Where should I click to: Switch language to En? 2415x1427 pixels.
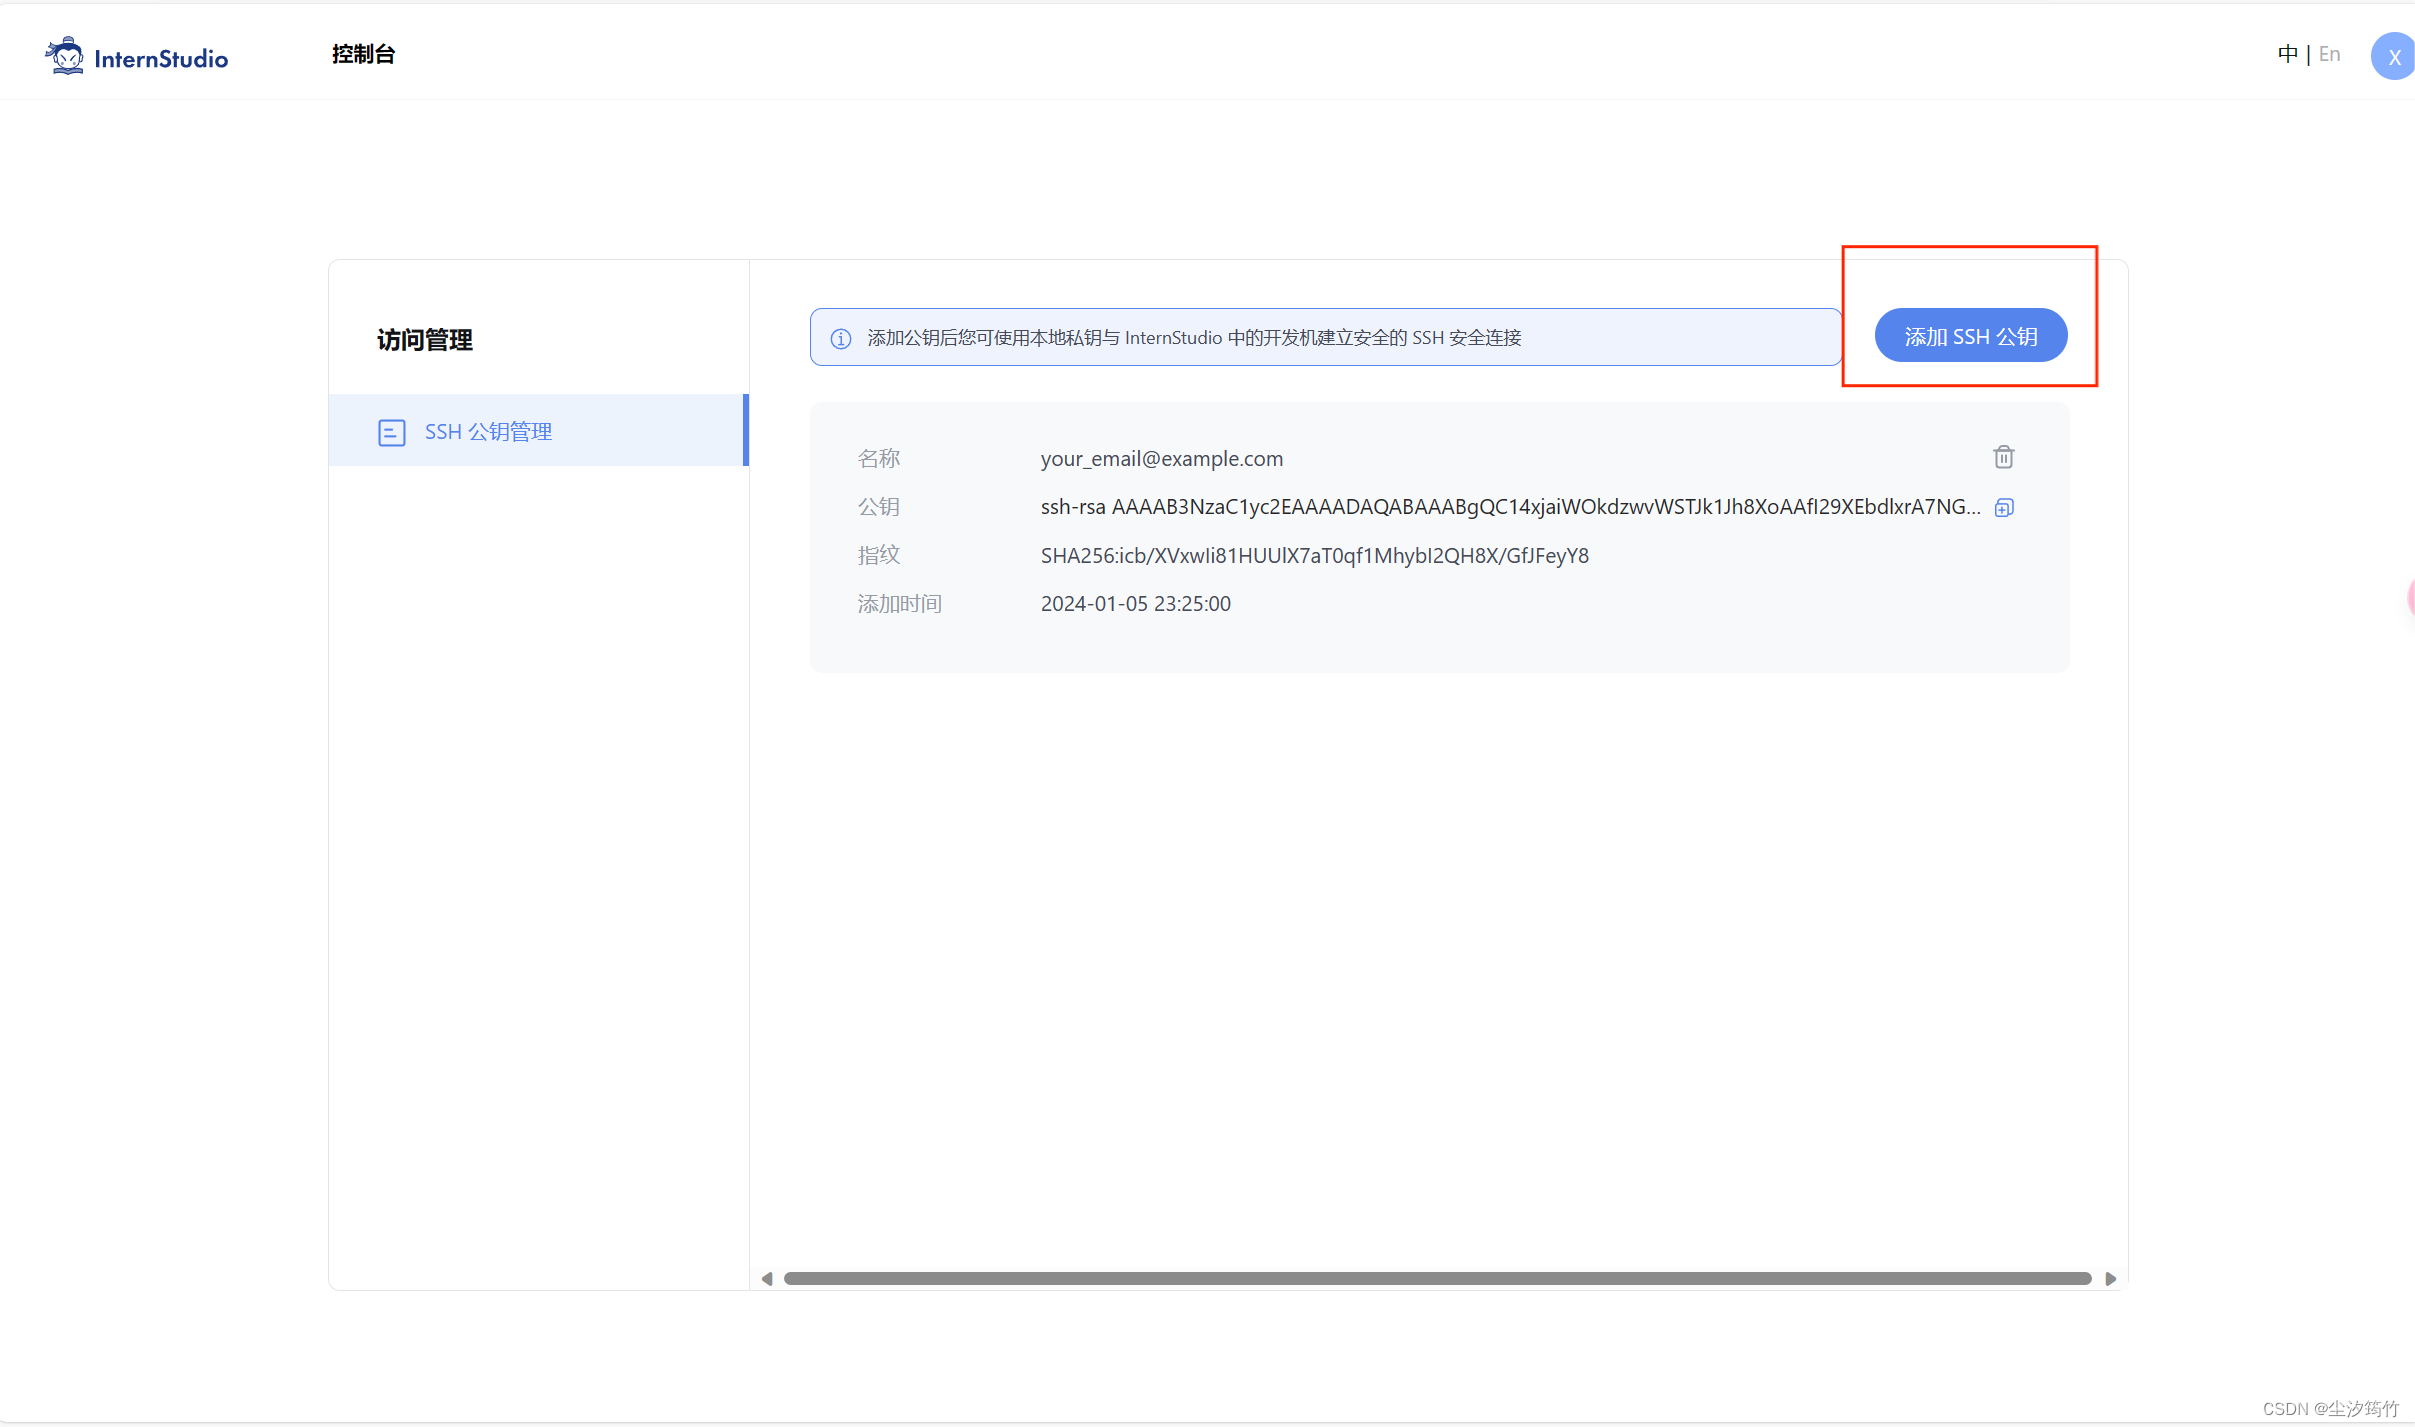tap(2329, 54)
